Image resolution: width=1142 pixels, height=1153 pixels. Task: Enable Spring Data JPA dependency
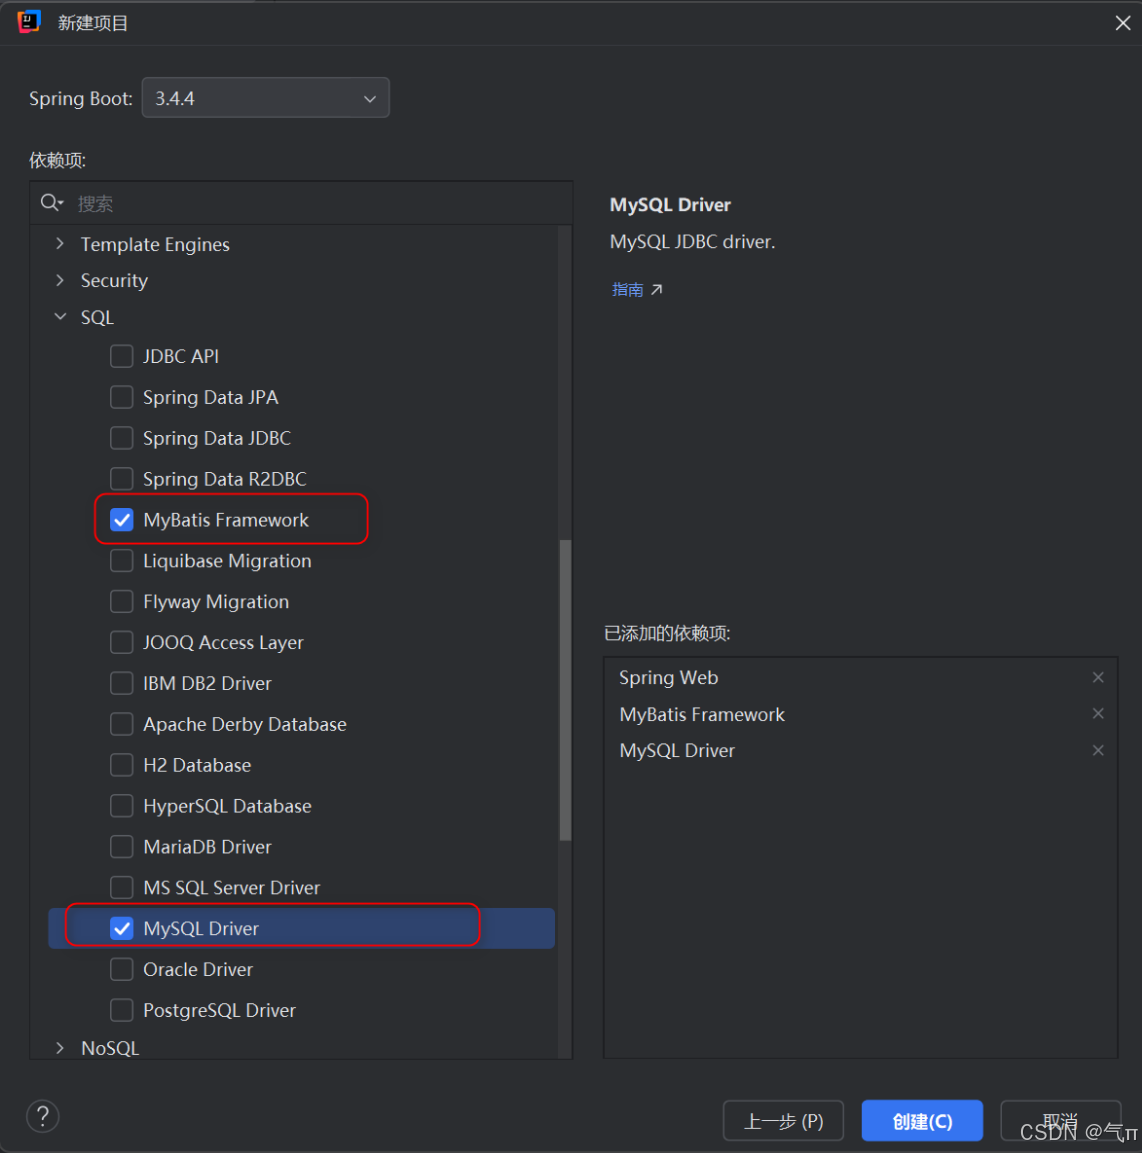pos(121,397)
